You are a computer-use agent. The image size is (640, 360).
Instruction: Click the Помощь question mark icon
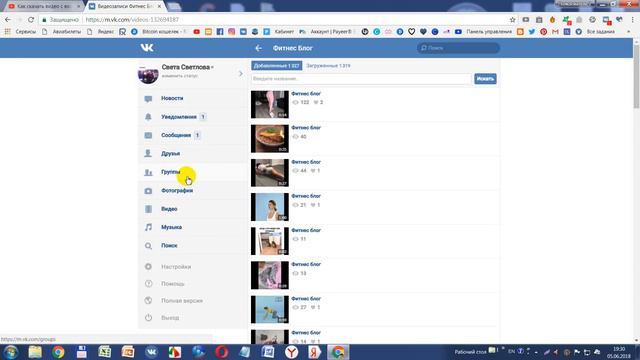pyautogui.click(x=148, y=284)
